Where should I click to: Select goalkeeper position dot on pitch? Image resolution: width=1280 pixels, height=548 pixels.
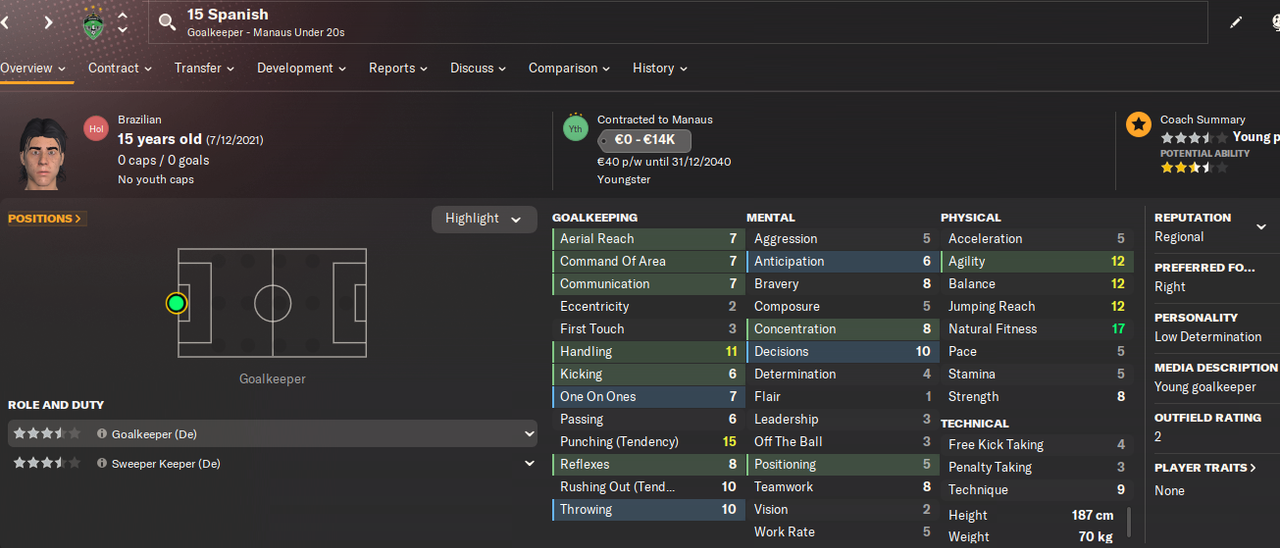(x=177, y=303)
